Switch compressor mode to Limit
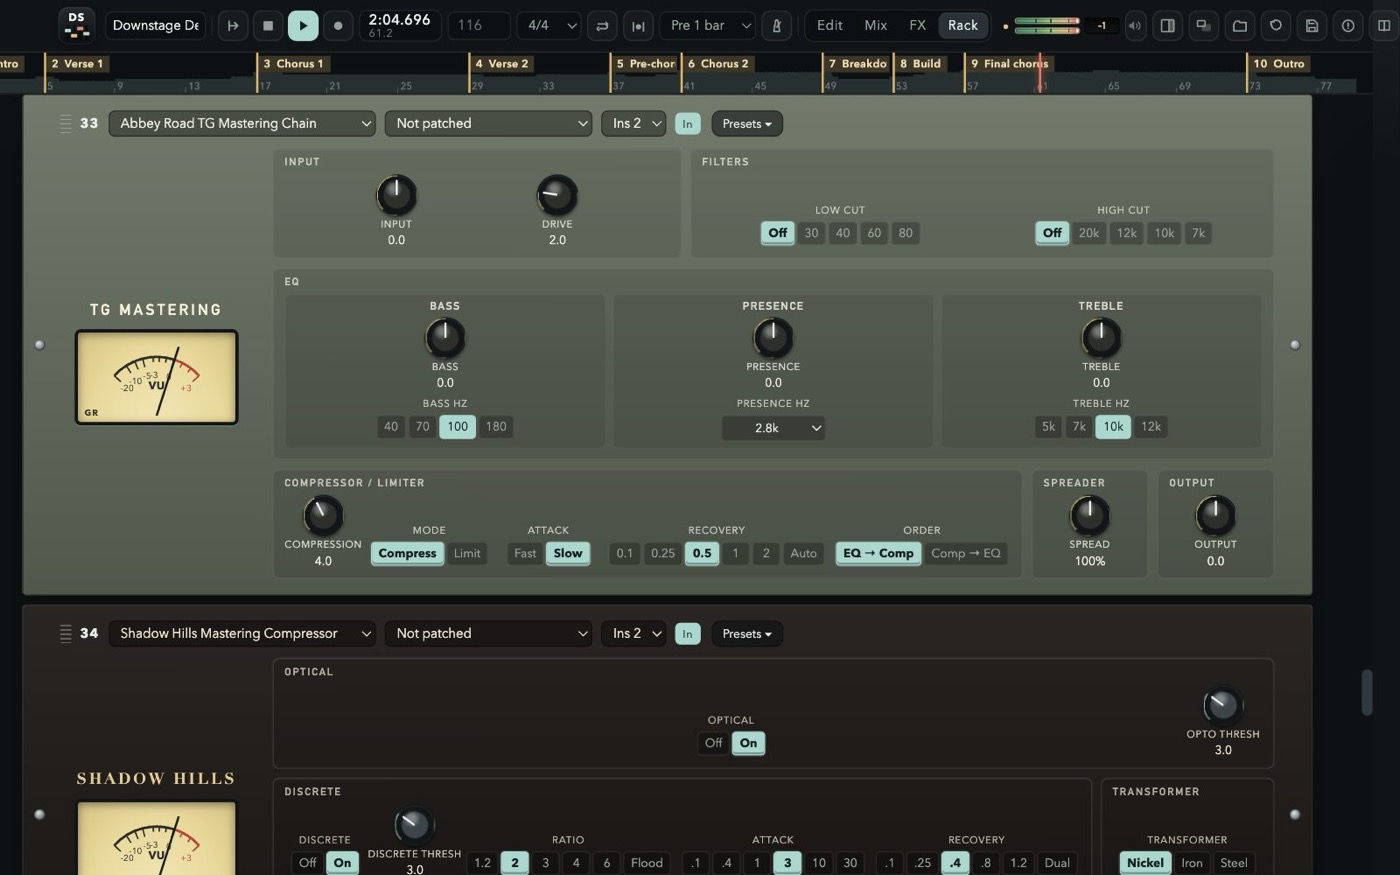Screen dimensions: 1400x875 (467, 553)
